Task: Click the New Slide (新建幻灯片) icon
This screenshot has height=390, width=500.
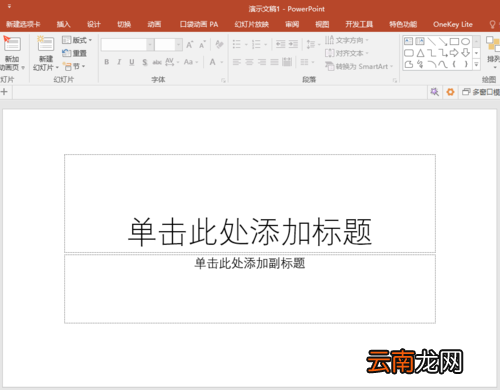Action: tap(46, 44)
